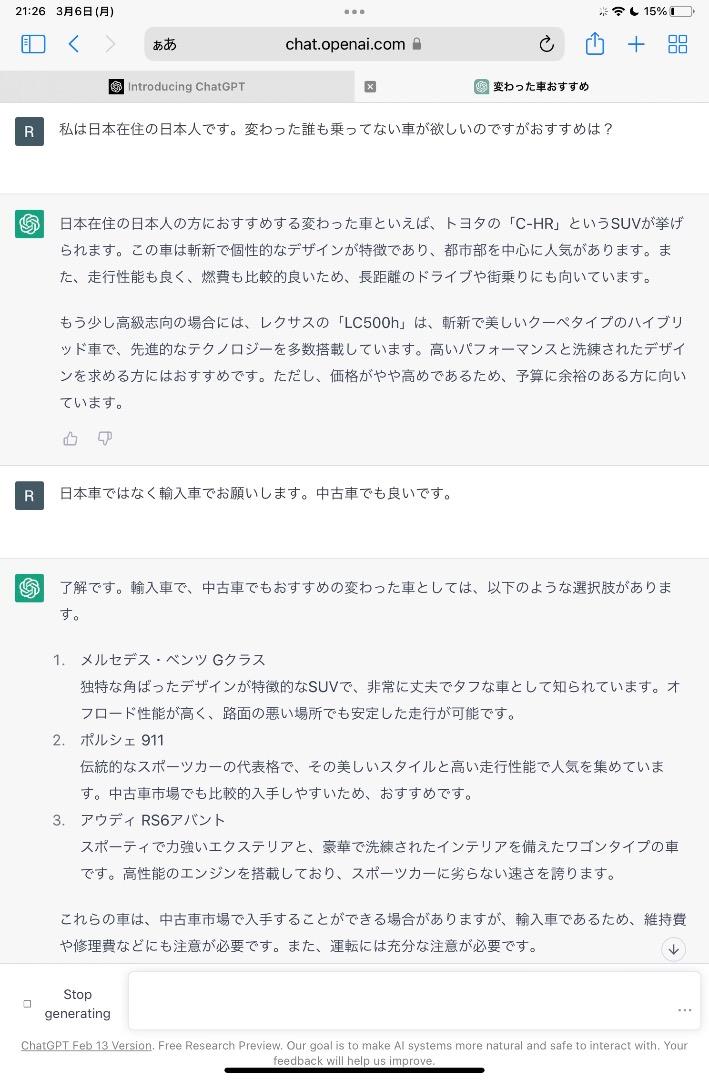Screen dimensions: 709x1080
Task: Show the tab overview grid
Action: click(x=678, y=45)
